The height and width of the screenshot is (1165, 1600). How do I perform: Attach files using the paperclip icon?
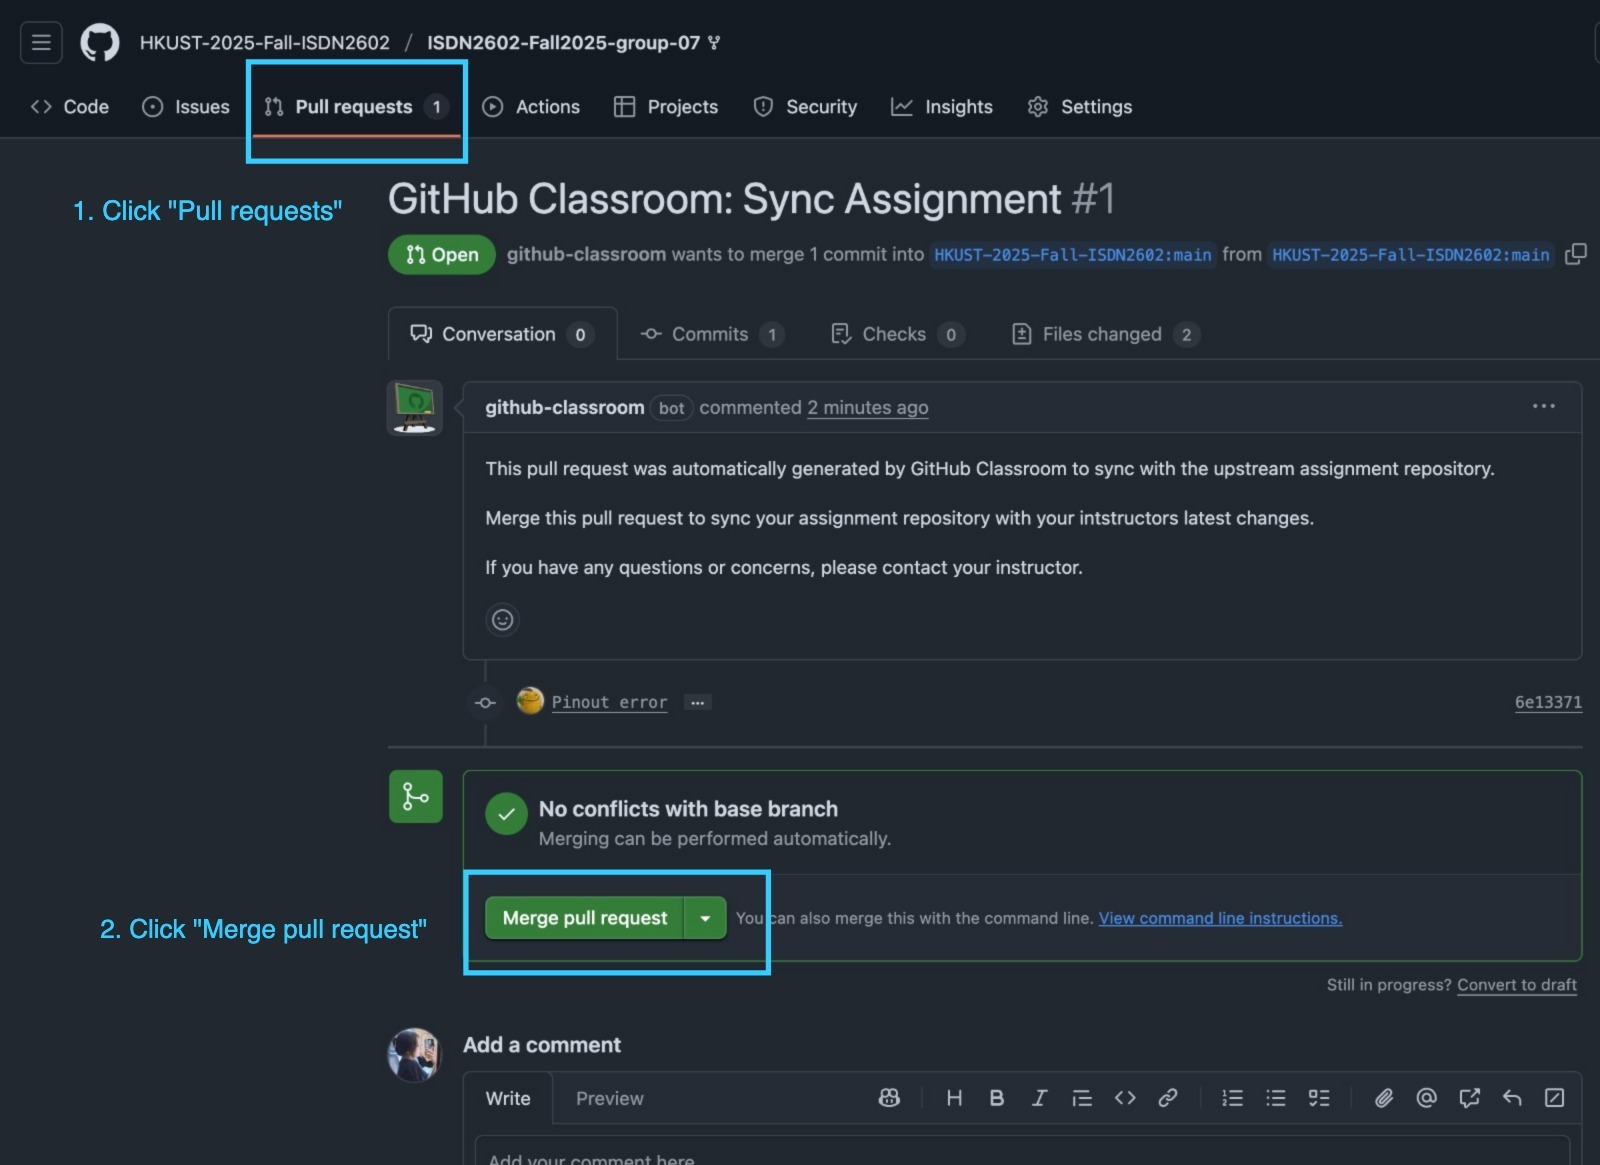pos(1383,1098)
